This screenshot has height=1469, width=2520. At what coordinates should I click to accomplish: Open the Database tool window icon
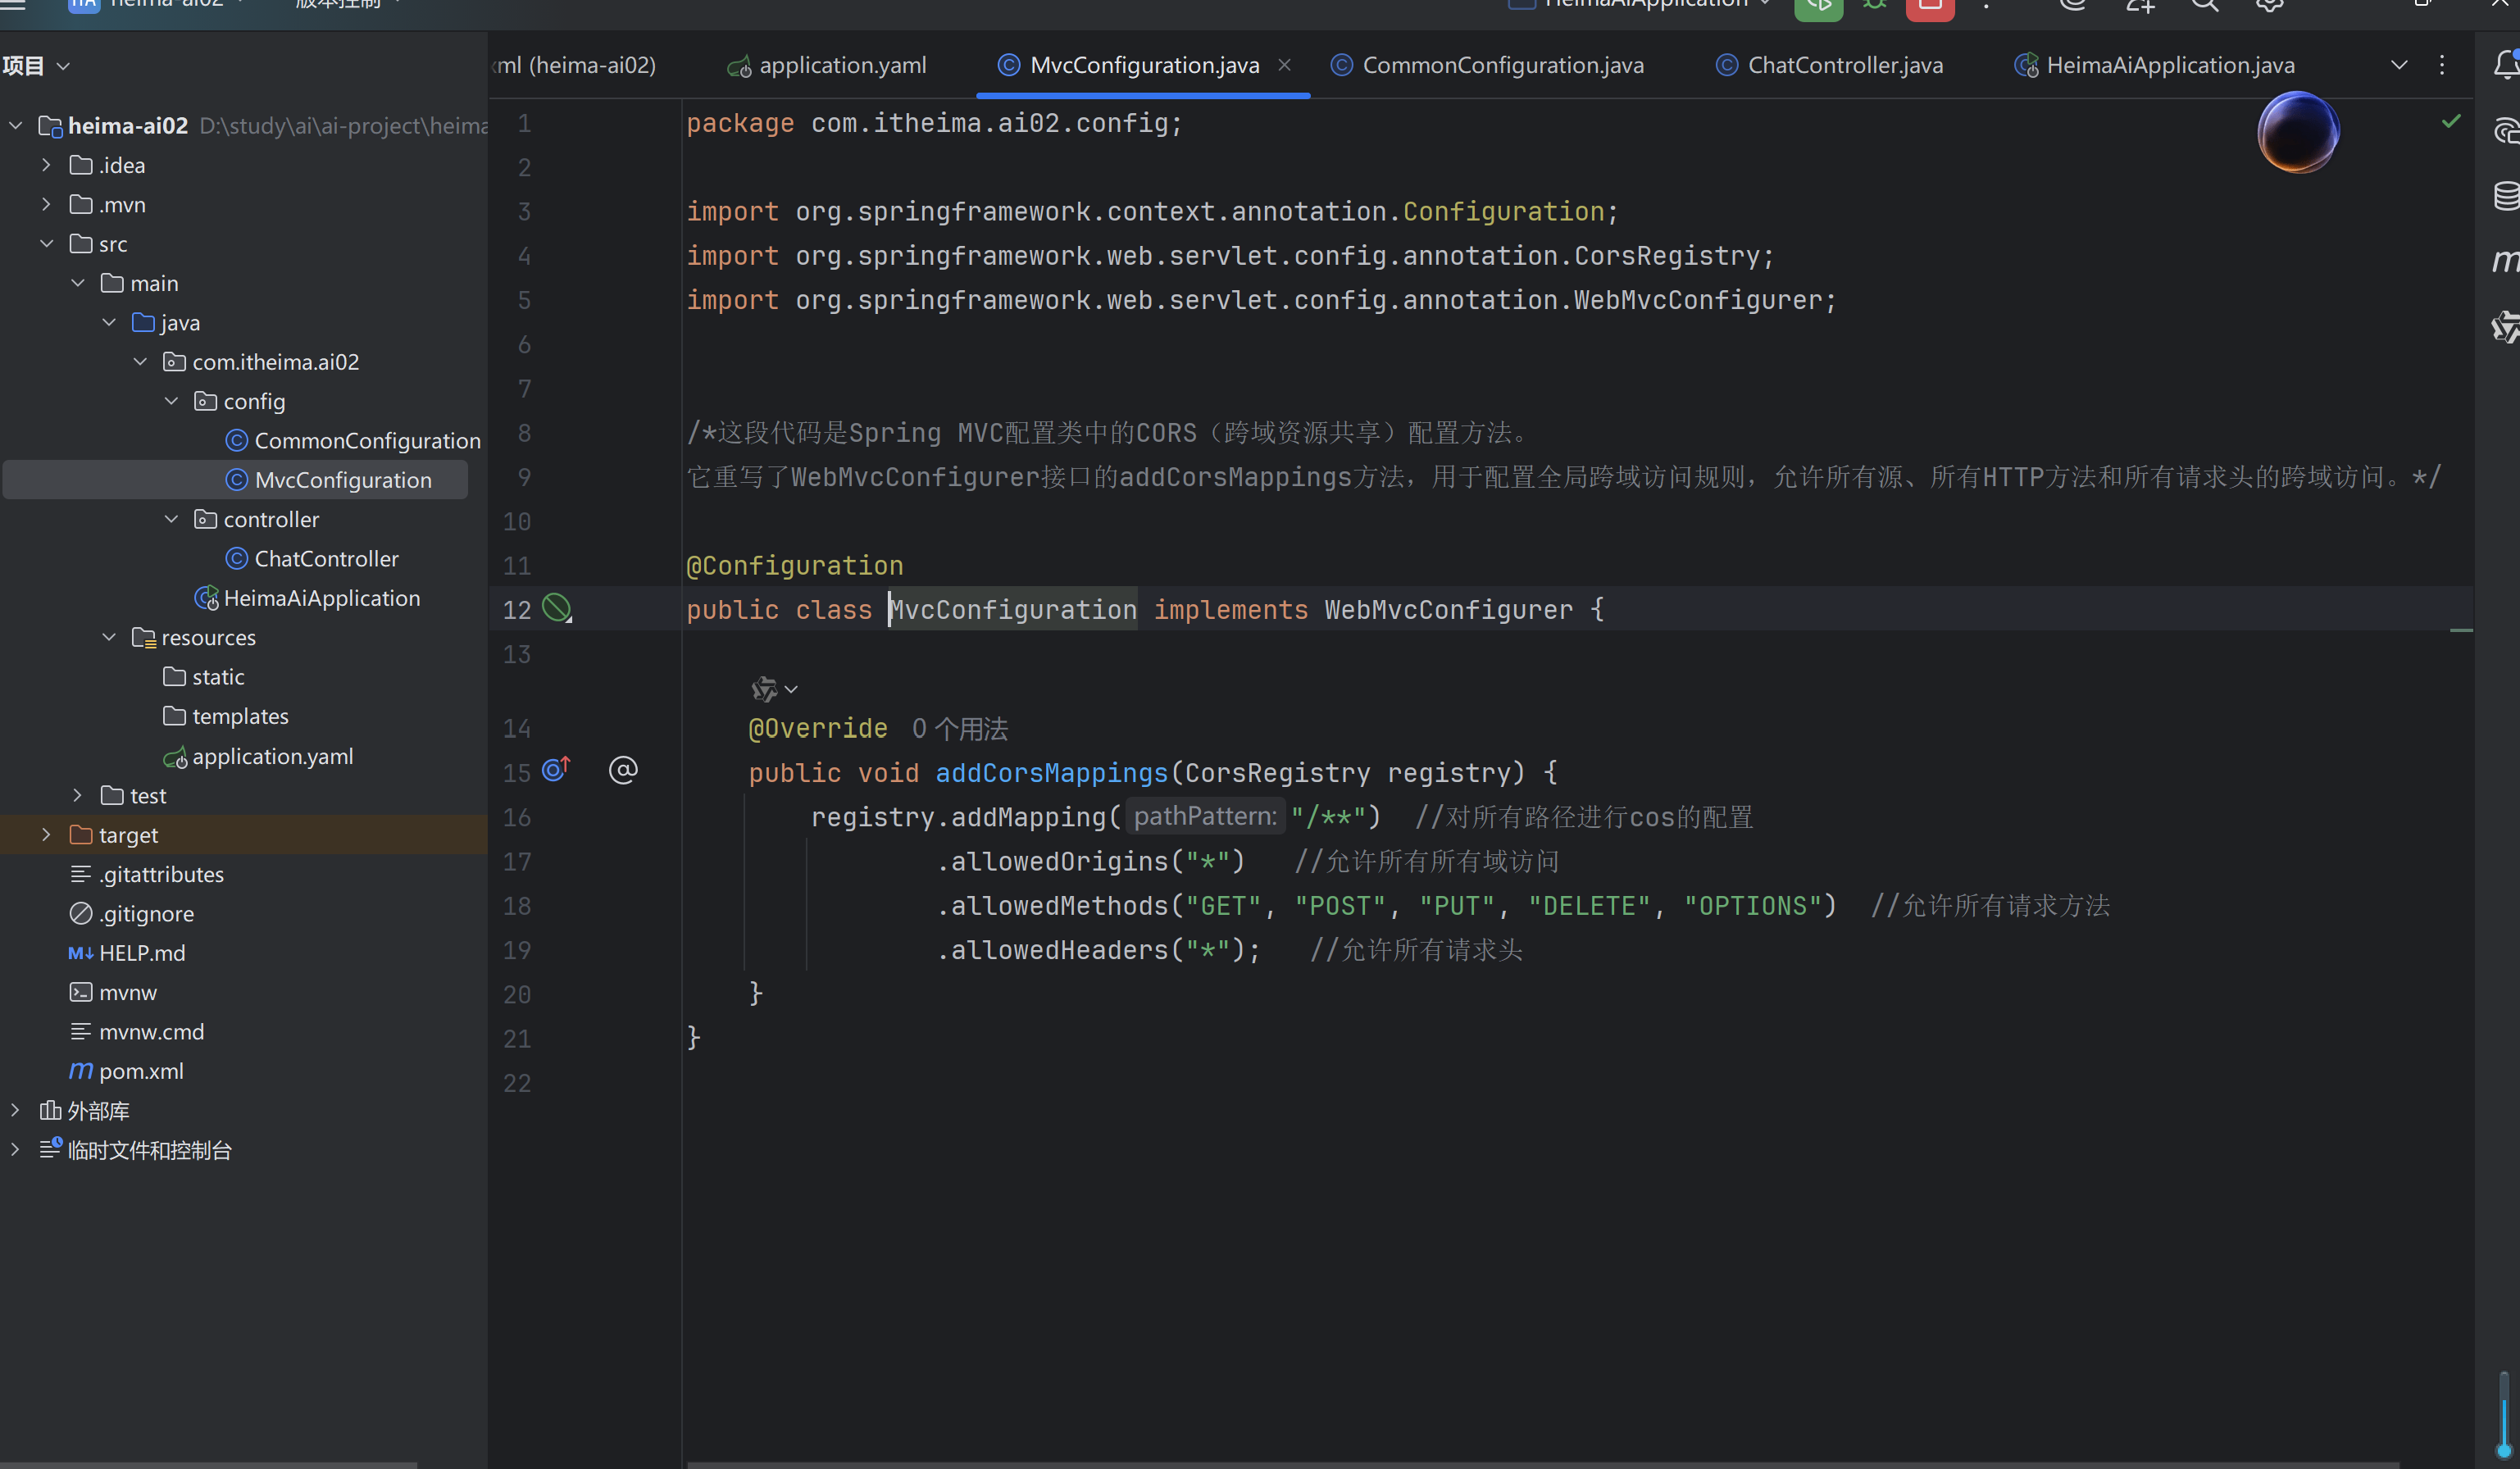pyautogui.click(x=2505, y=195)
